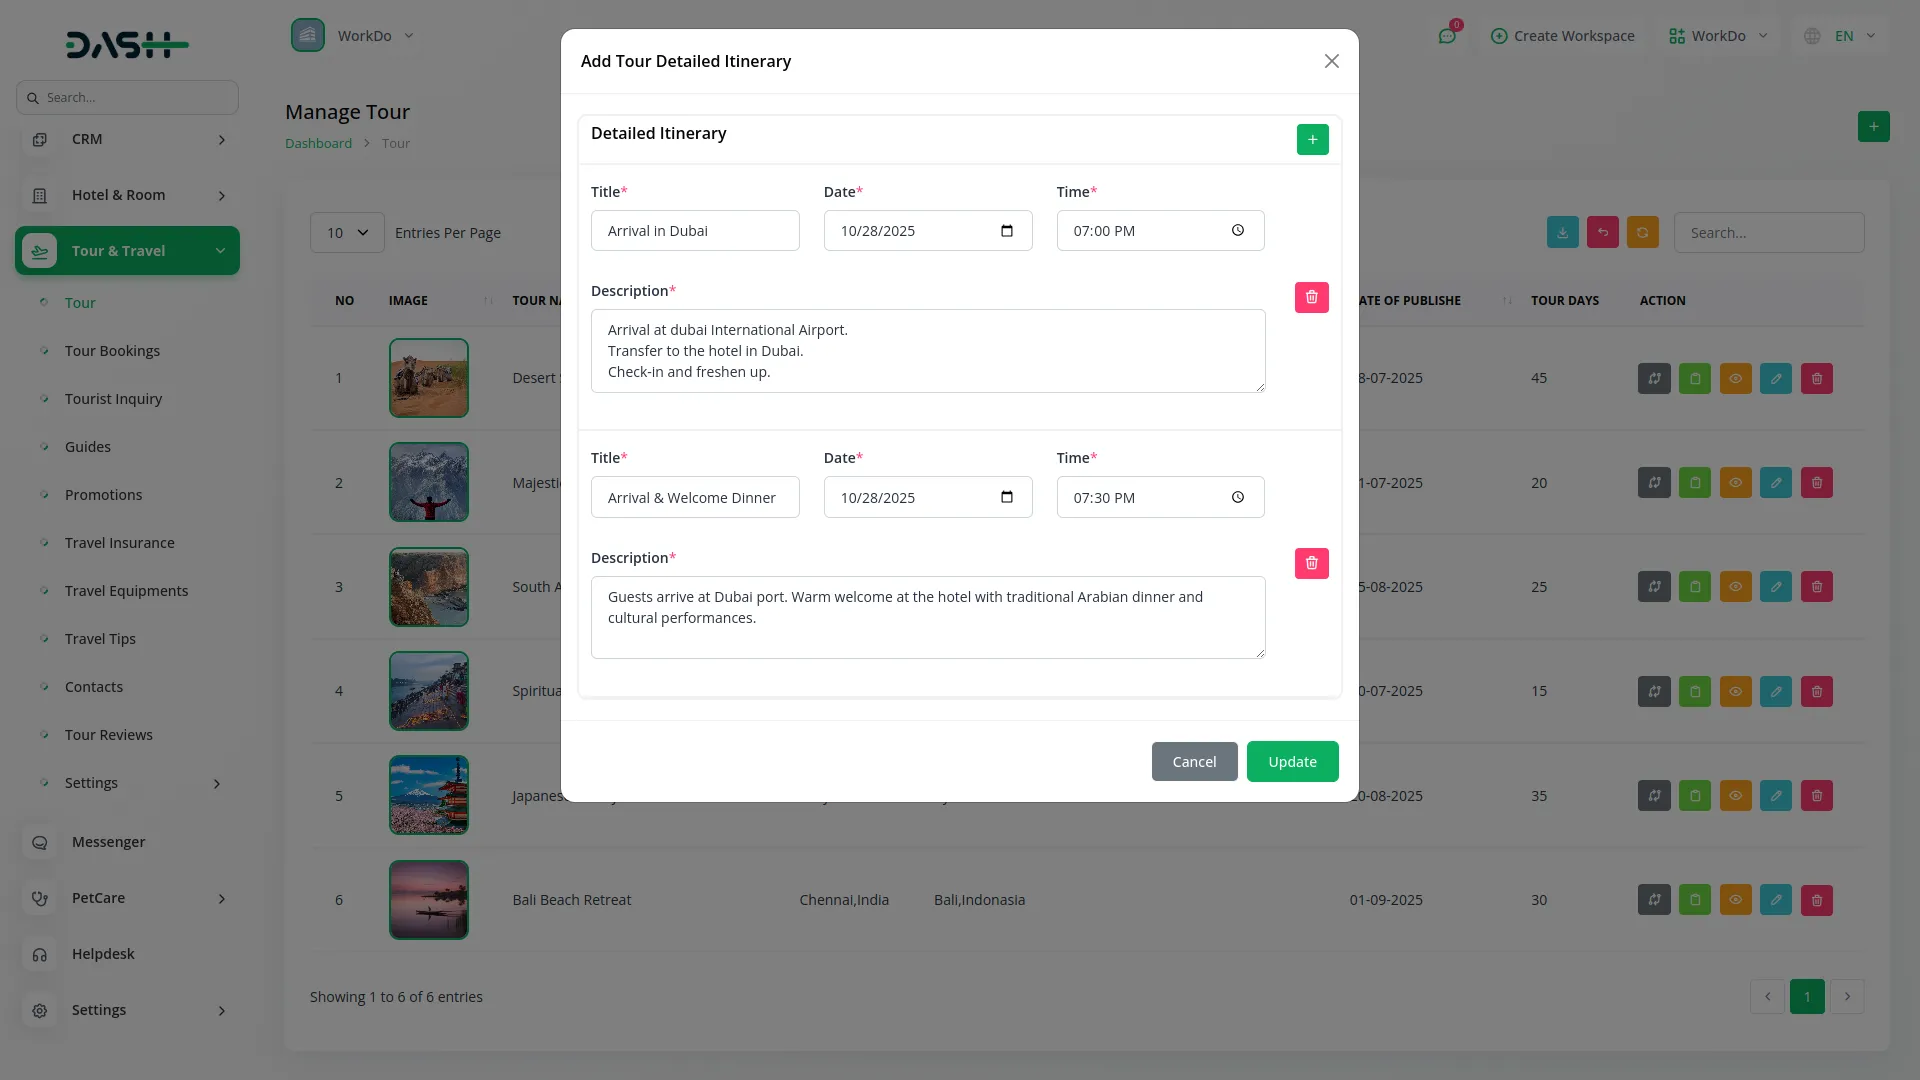Close the Add Tour Detailed Itinerary dialog

pyautogui.click(x=1331, y=61)
